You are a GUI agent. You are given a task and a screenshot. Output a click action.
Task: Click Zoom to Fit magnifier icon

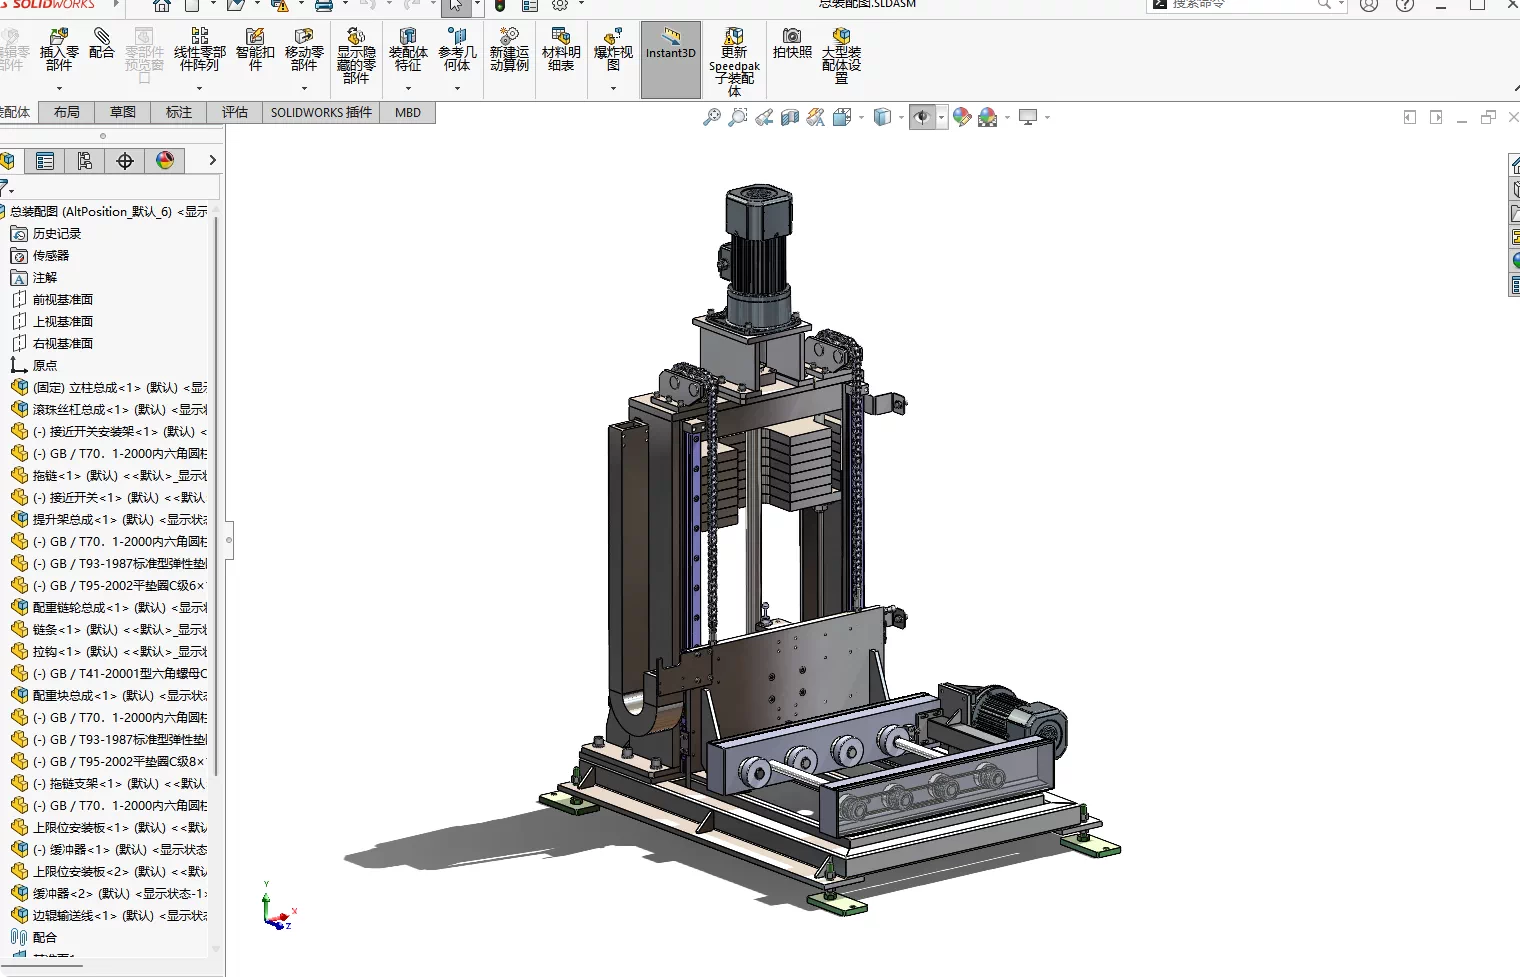click(x=712, y=117)
